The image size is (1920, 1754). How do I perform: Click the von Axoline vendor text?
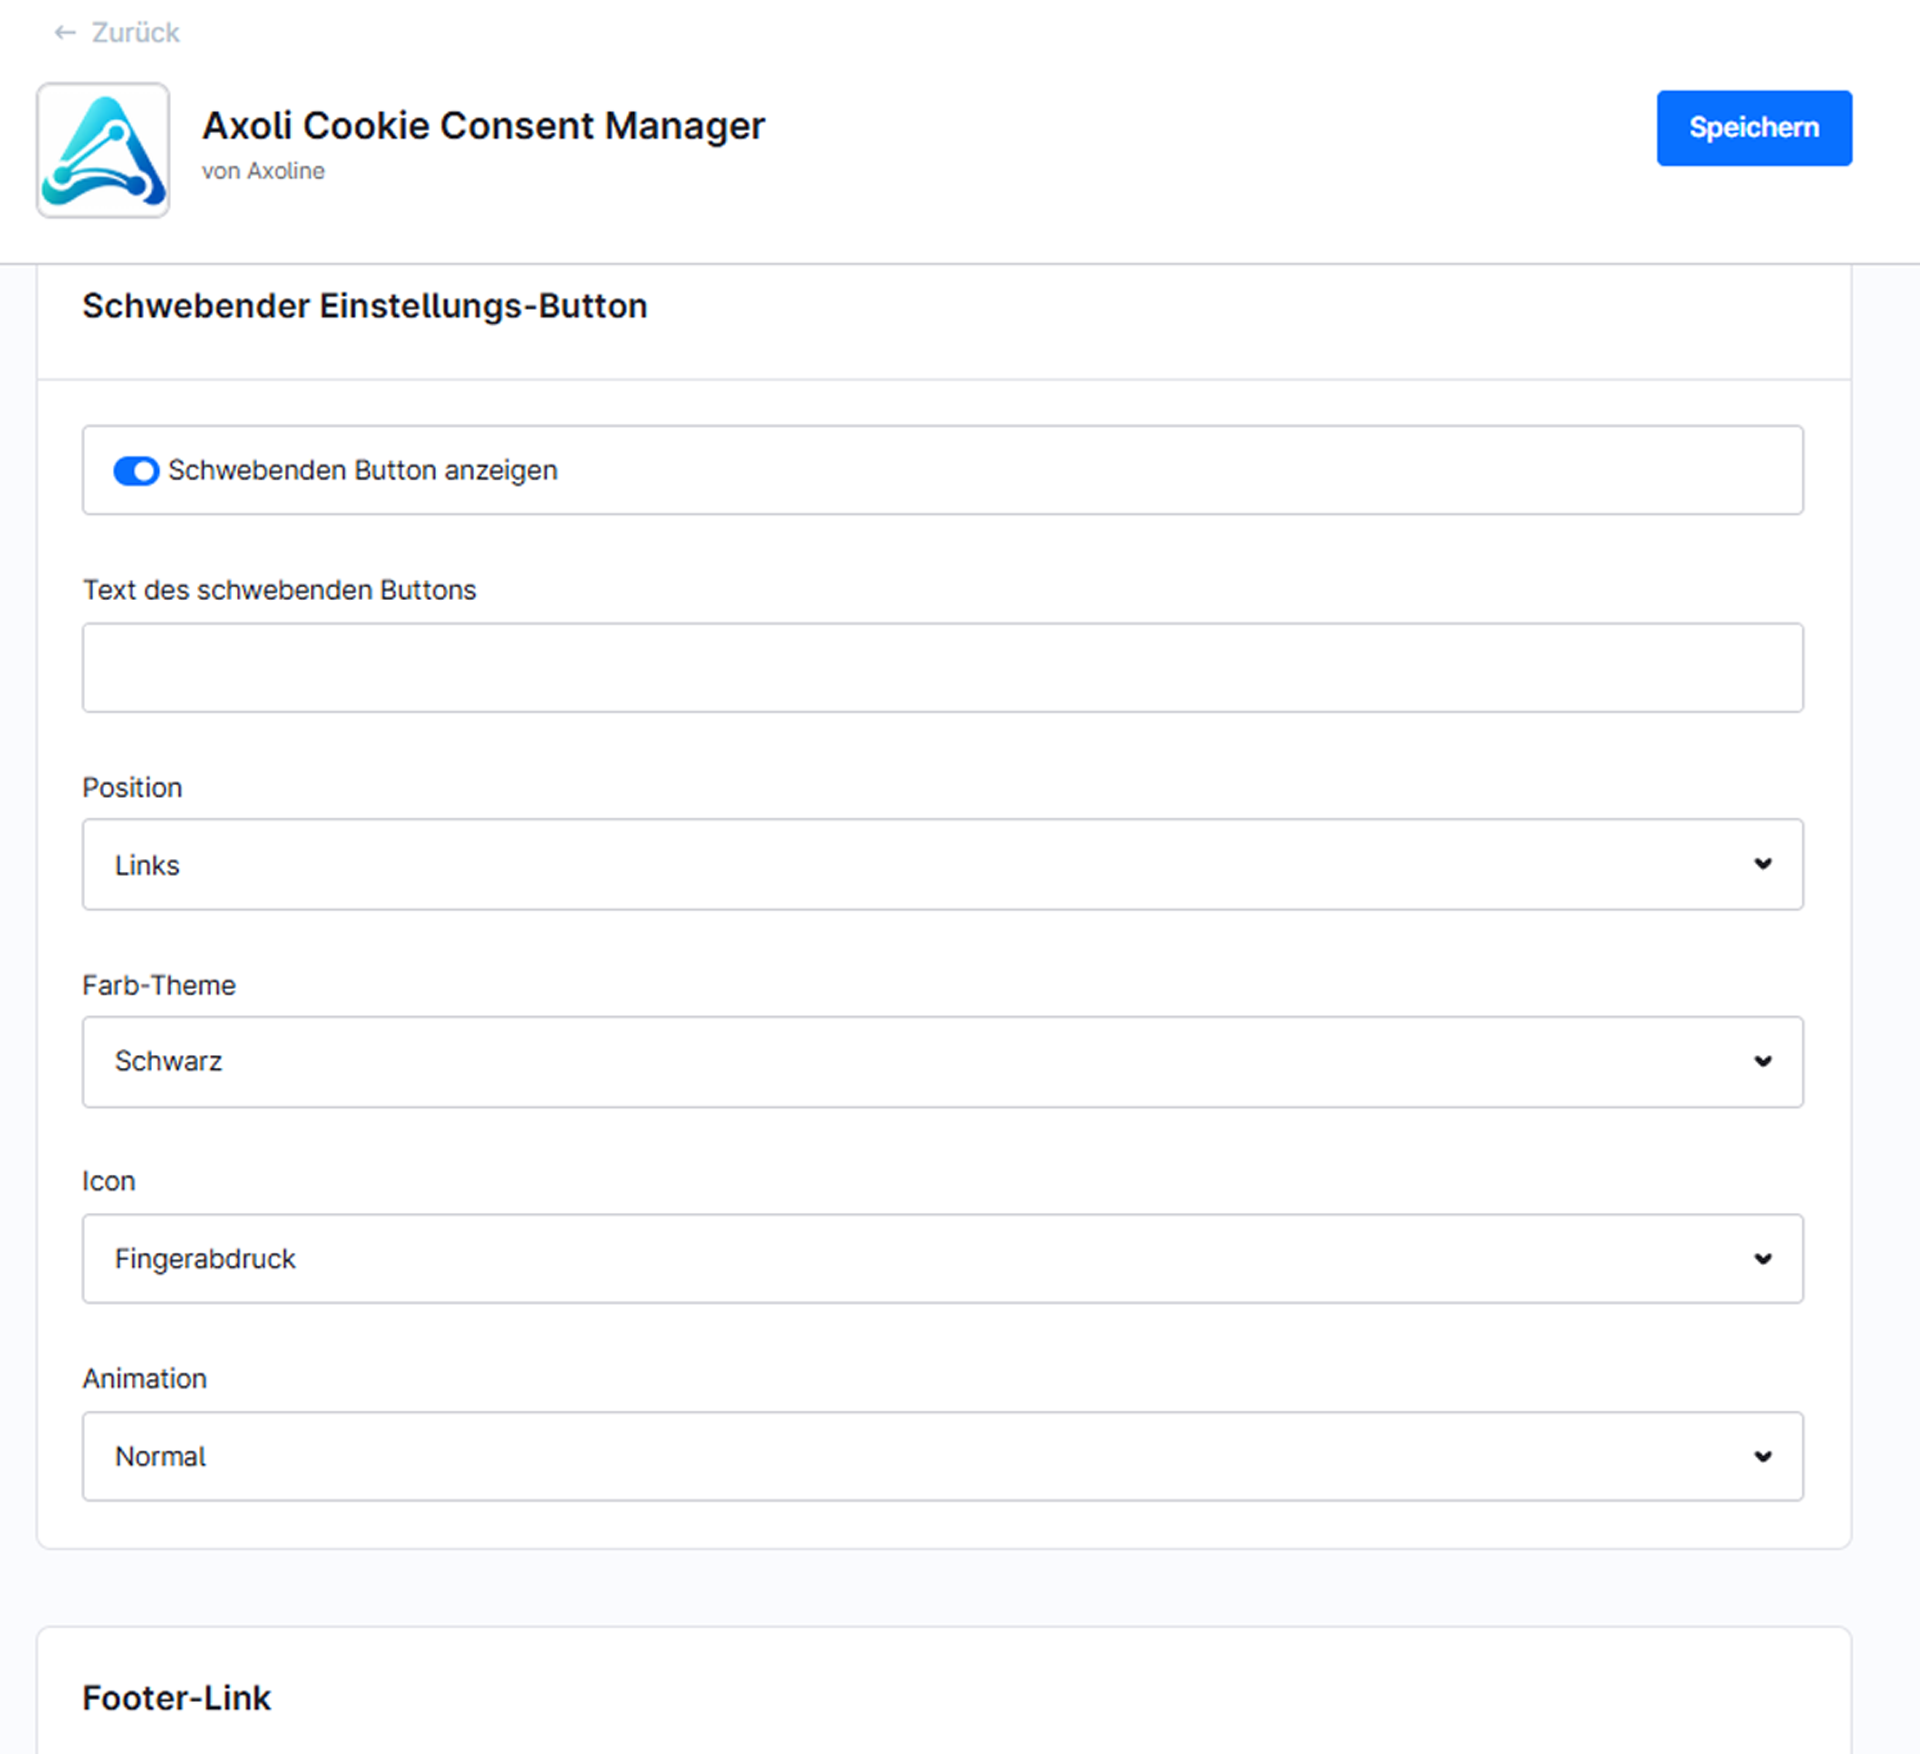pos(263,171)
